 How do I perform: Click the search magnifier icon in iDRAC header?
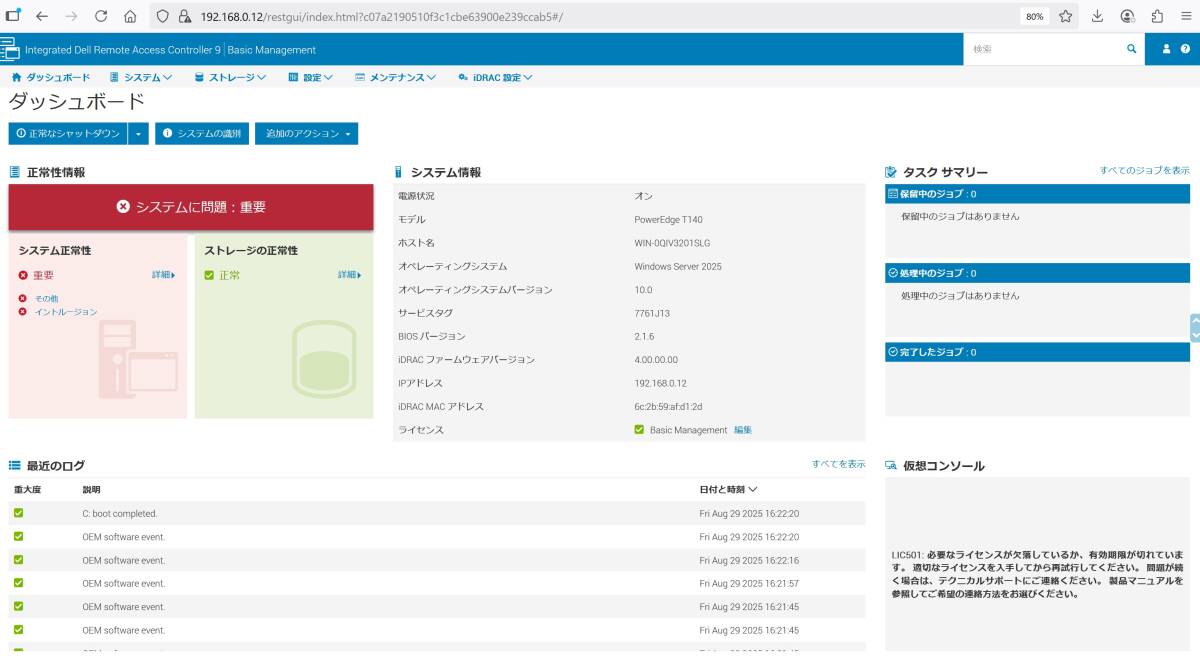click(1131, 49)
